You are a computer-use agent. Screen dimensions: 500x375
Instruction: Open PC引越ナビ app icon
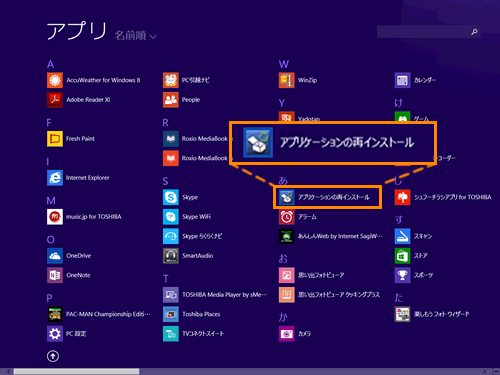[x=171, y=80]
